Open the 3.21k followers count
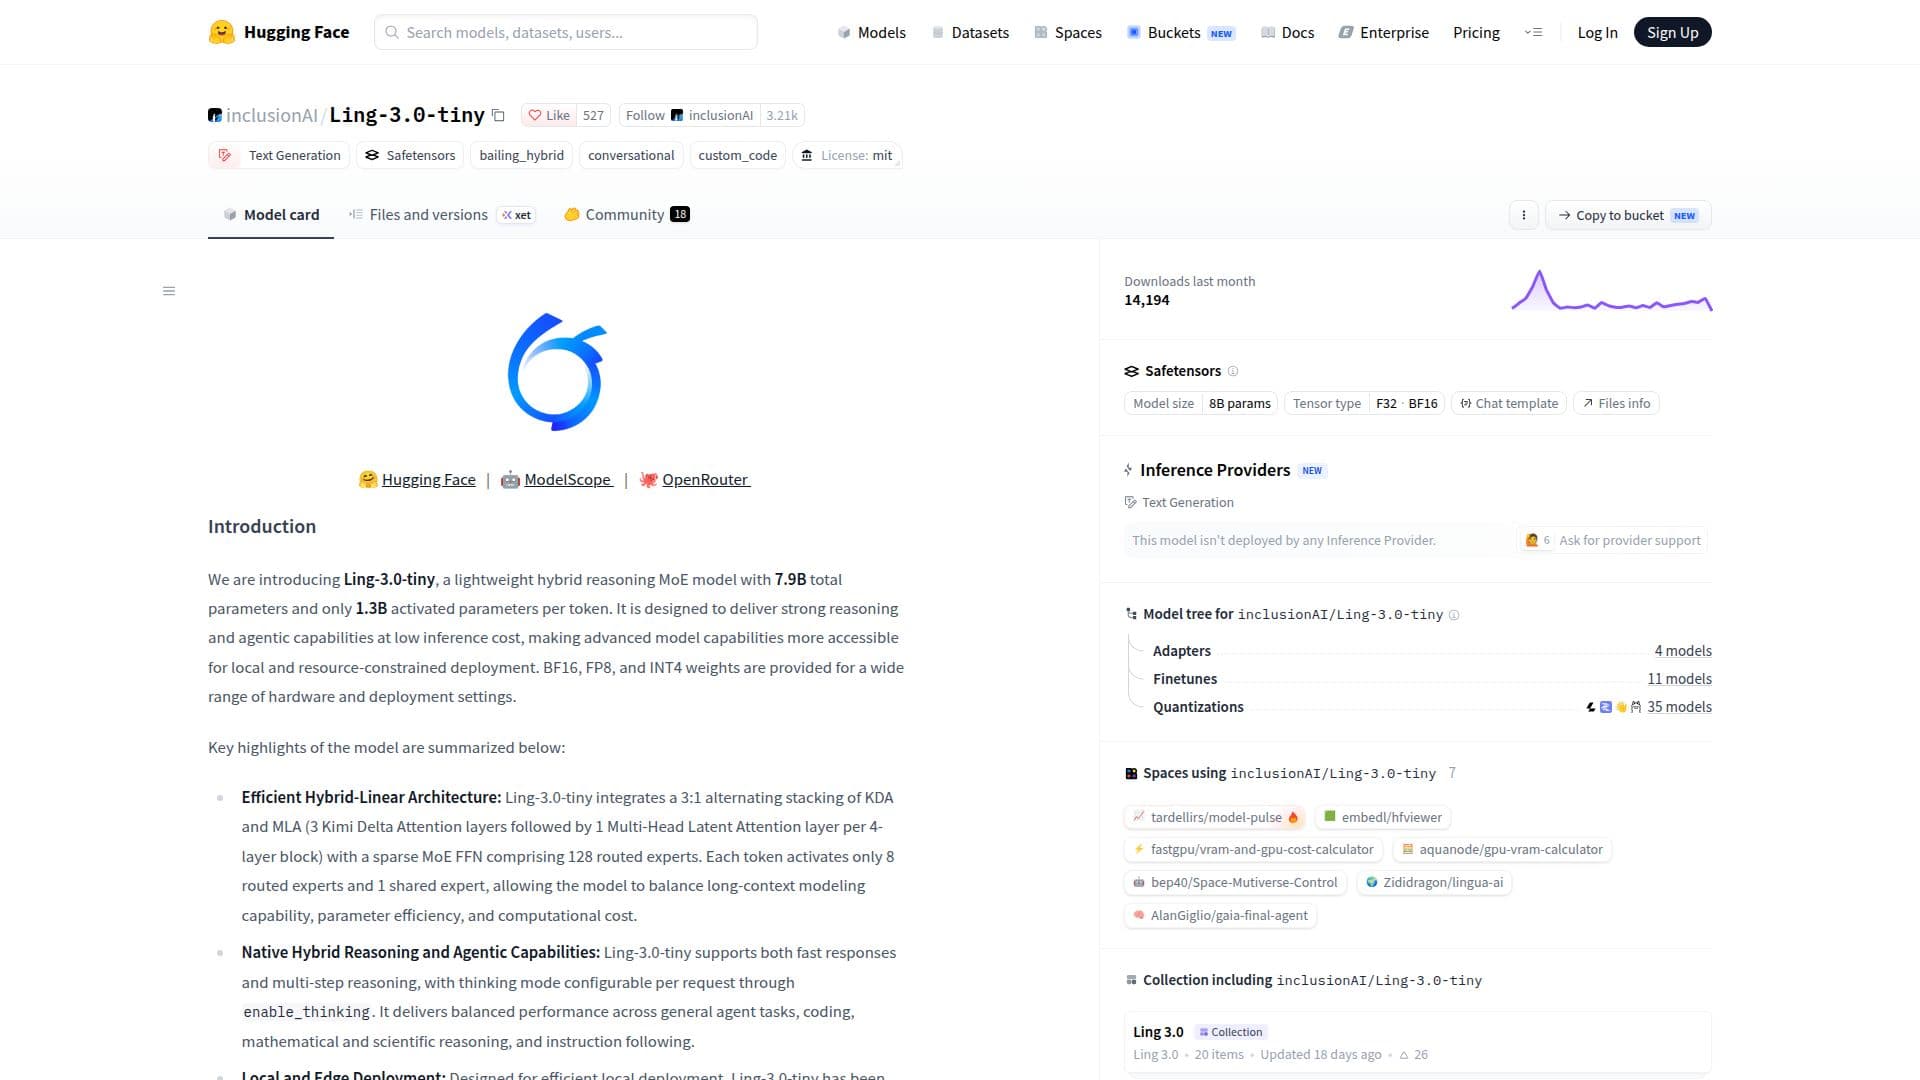 [782, 115]
